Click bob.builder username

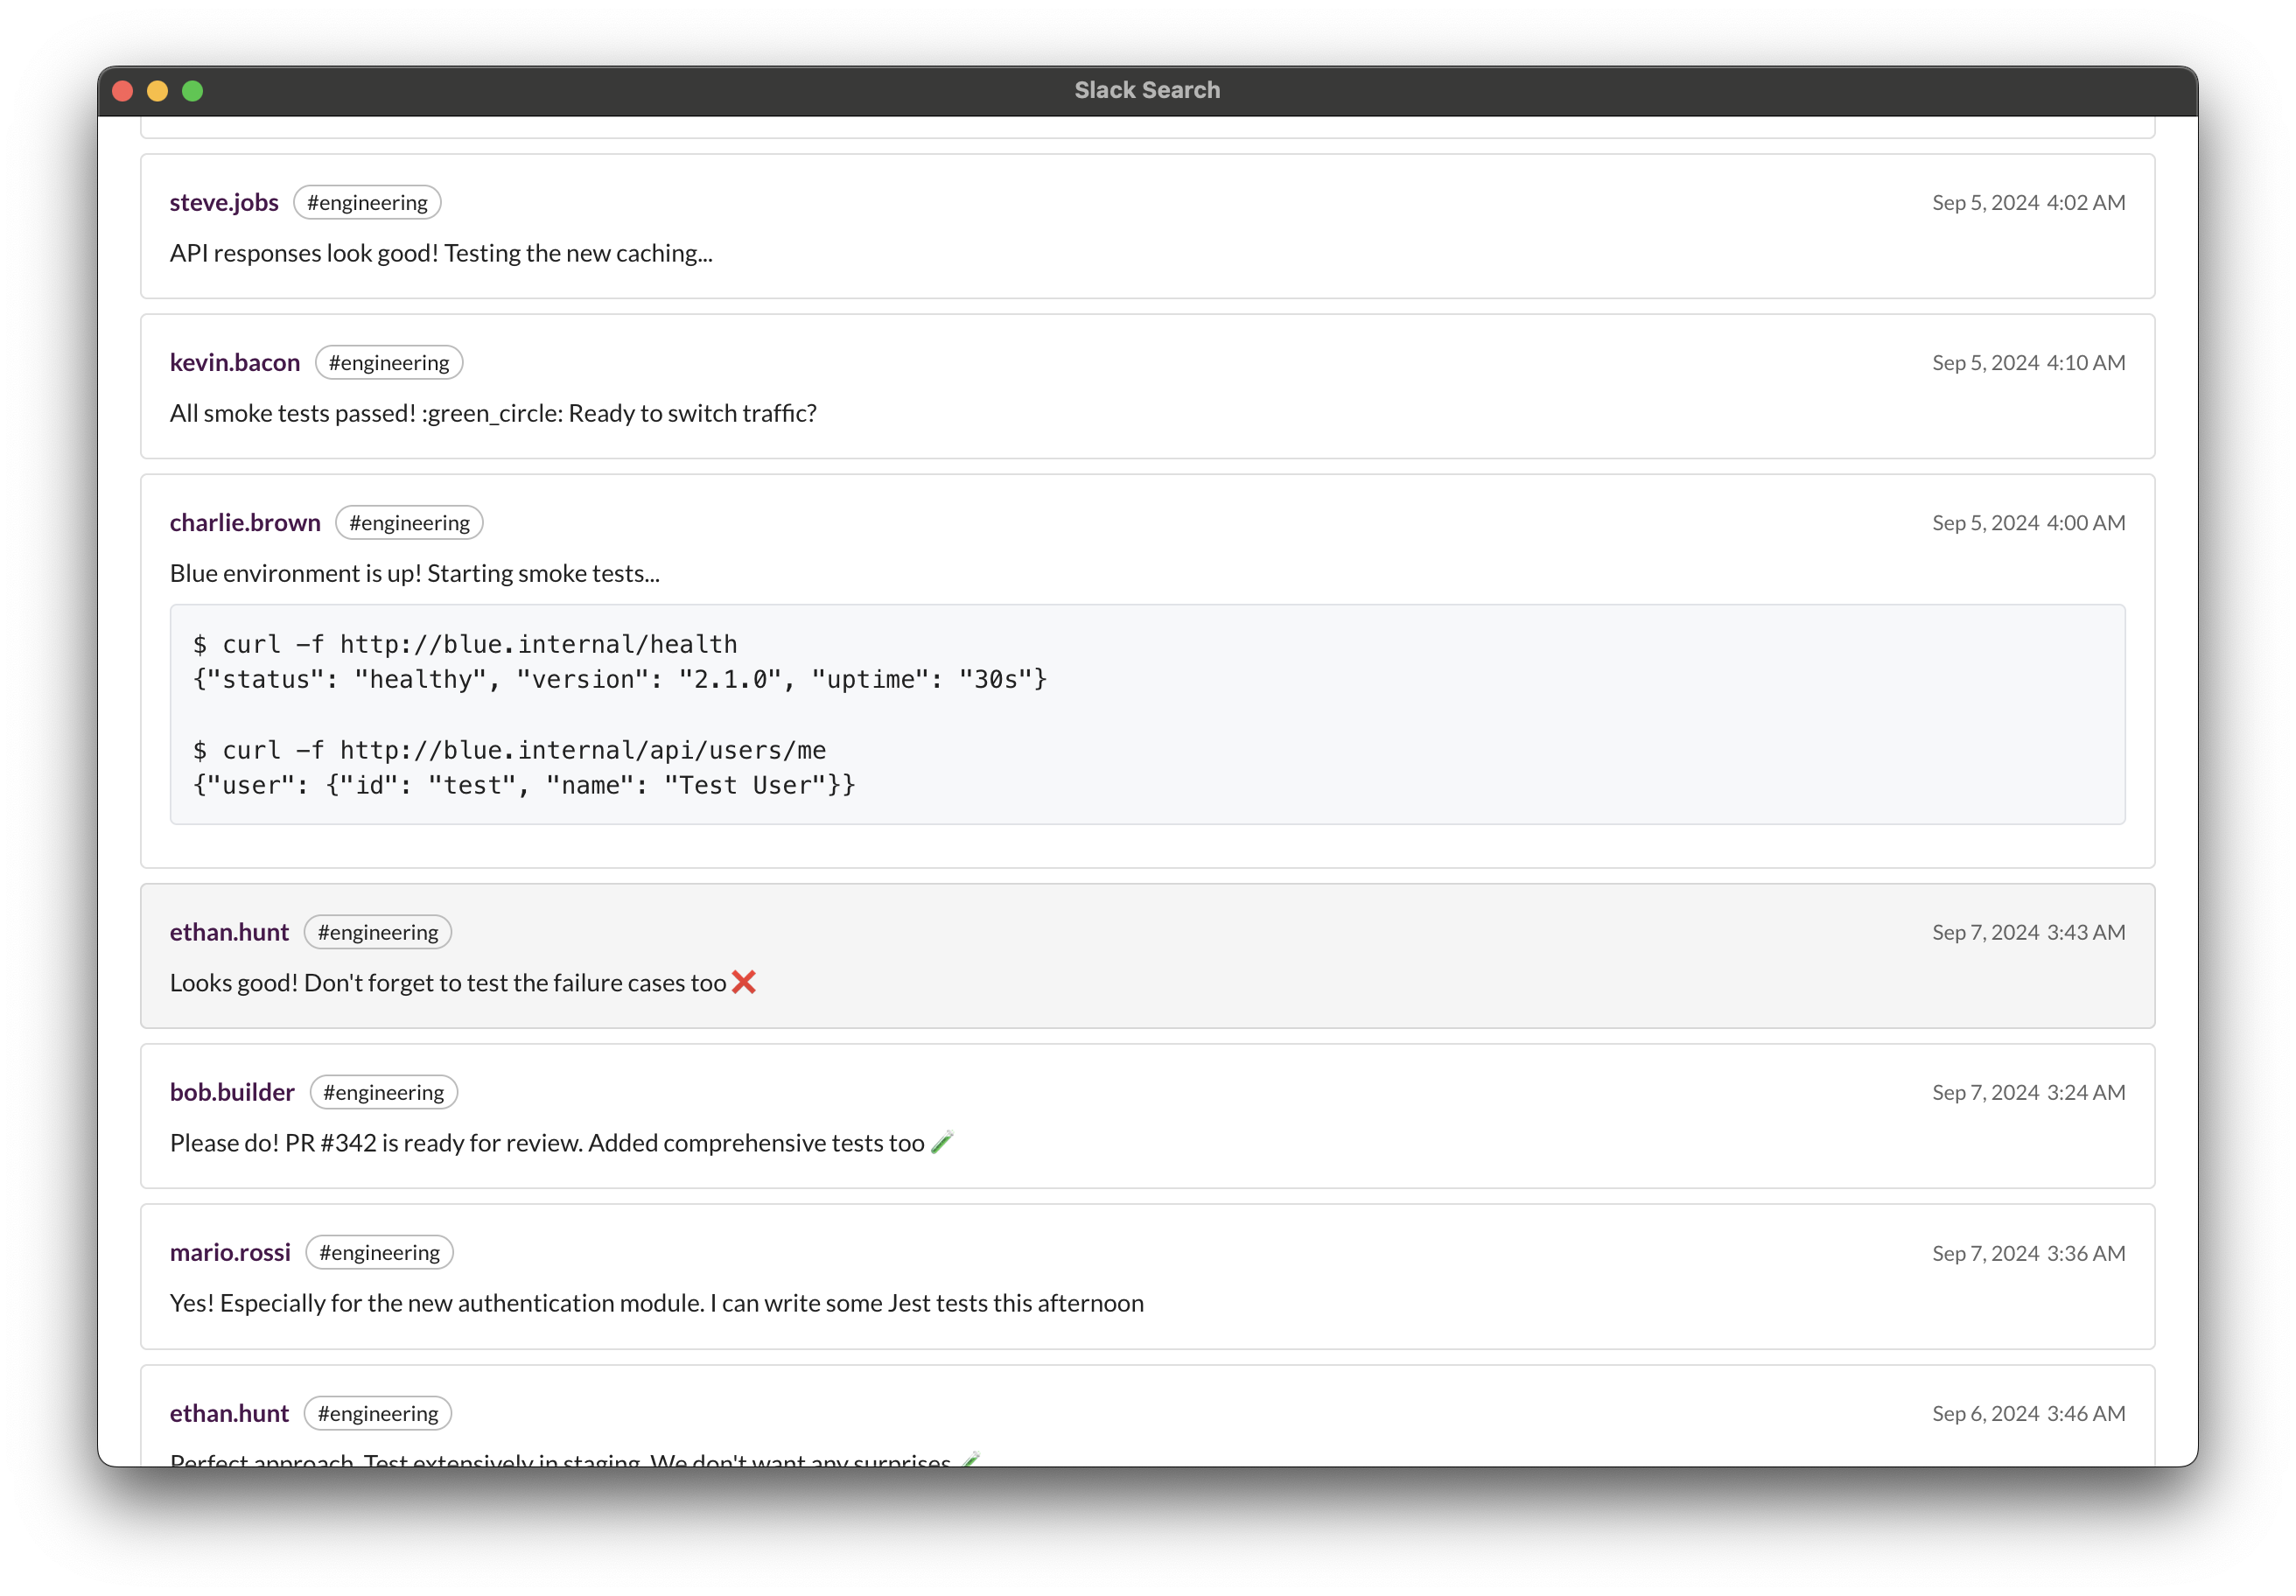coord(232,1092)
